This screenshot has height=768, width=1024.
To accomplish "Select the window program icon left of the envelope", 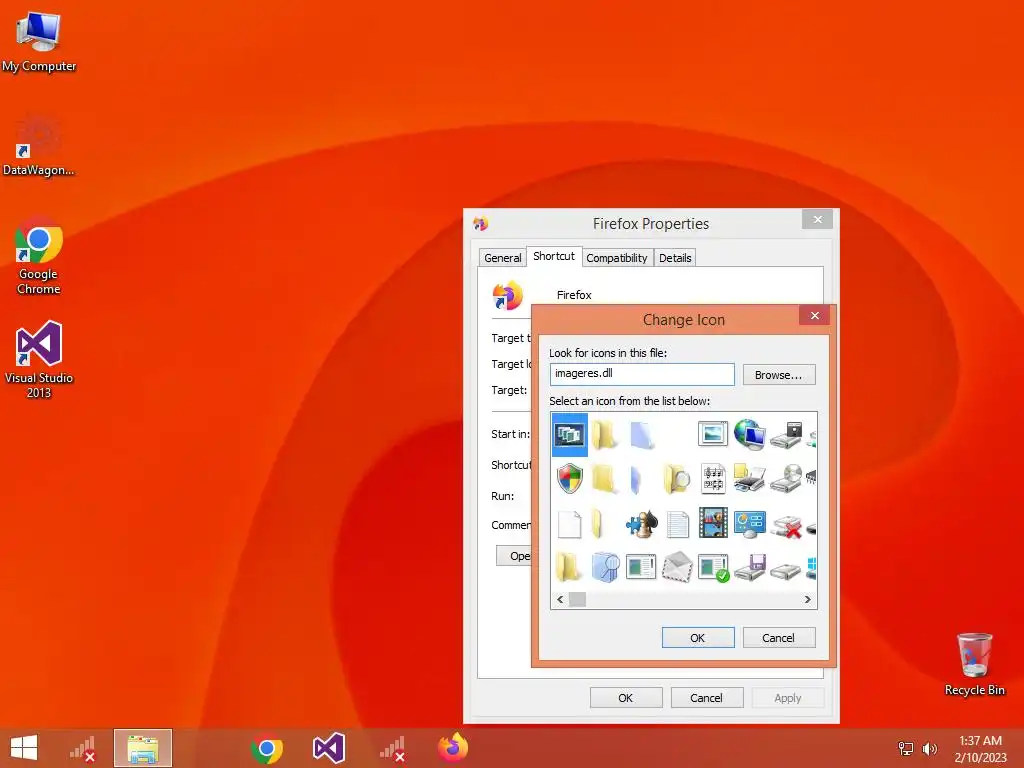I will [641, 567].
